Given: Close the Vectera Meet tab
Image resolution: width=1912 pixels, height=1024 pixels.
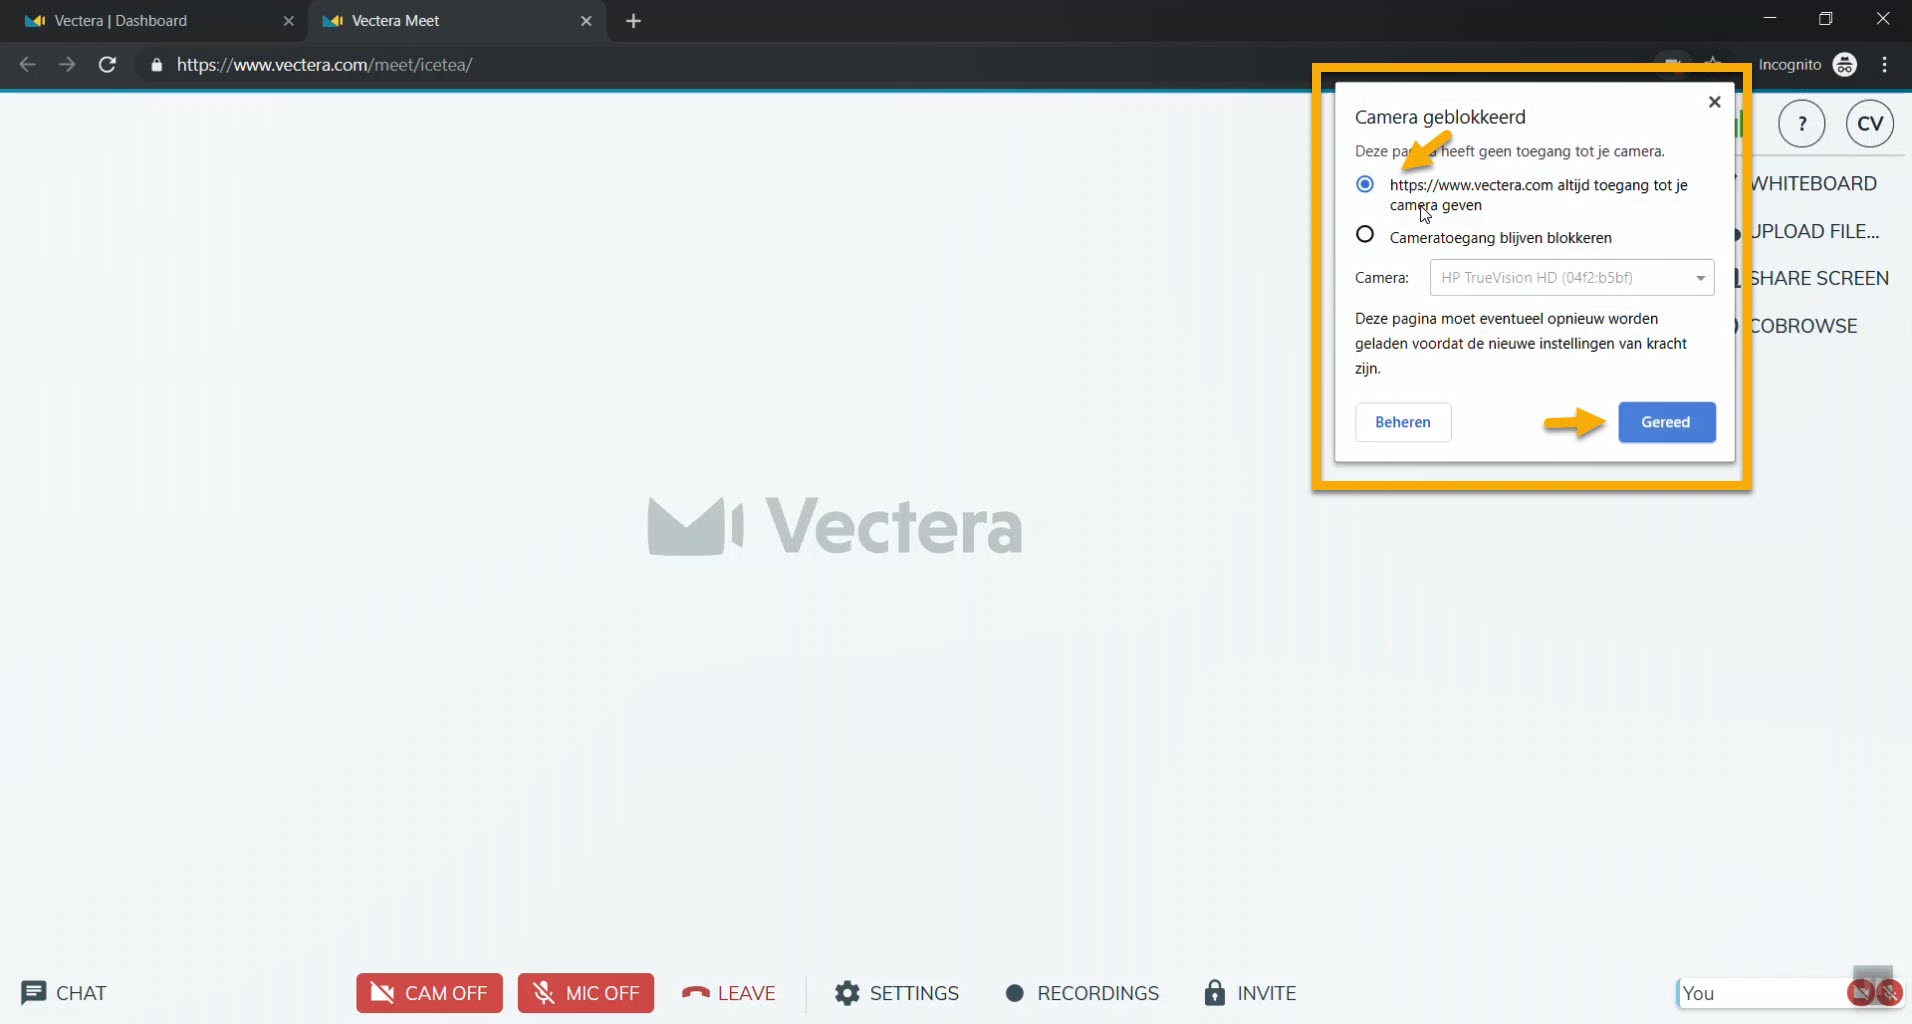Looking at the screenshot, I should pos(586,21).
